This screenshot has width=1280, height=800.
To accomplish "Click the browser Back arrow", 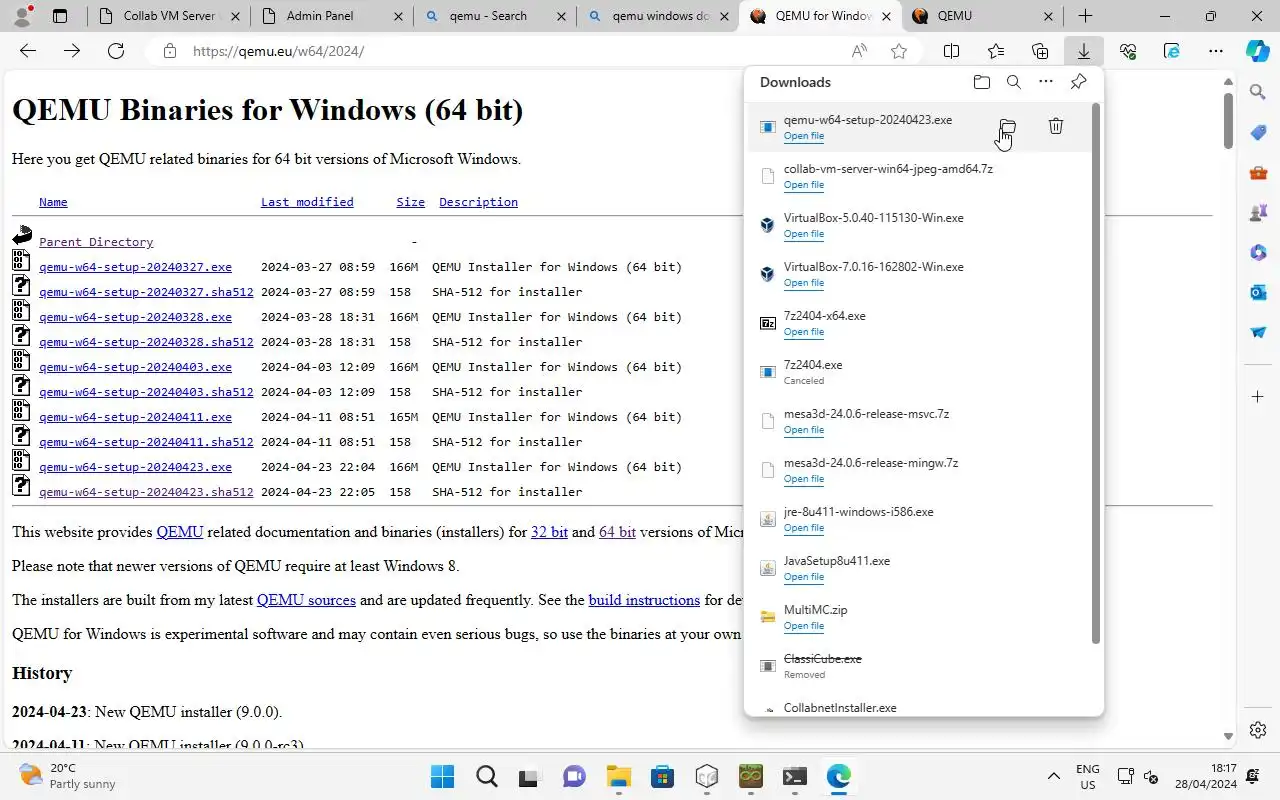I will click(x=28, y=51).
